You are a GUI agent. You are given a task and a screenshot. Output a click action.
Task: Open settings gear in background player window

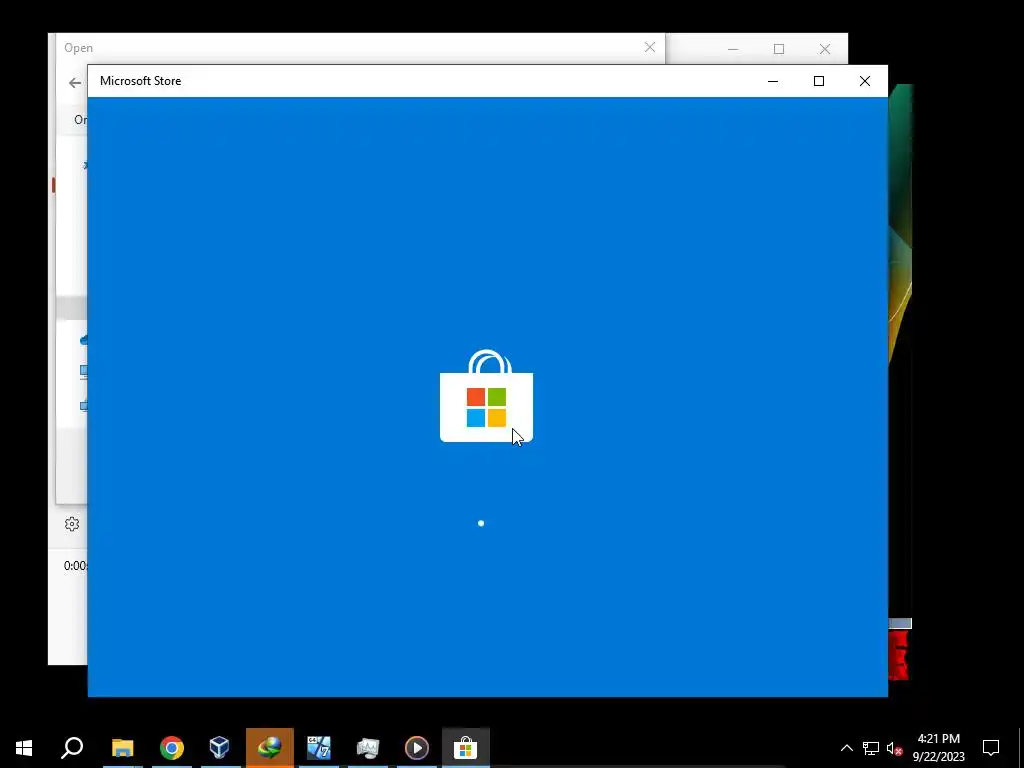tap(72, 524)
